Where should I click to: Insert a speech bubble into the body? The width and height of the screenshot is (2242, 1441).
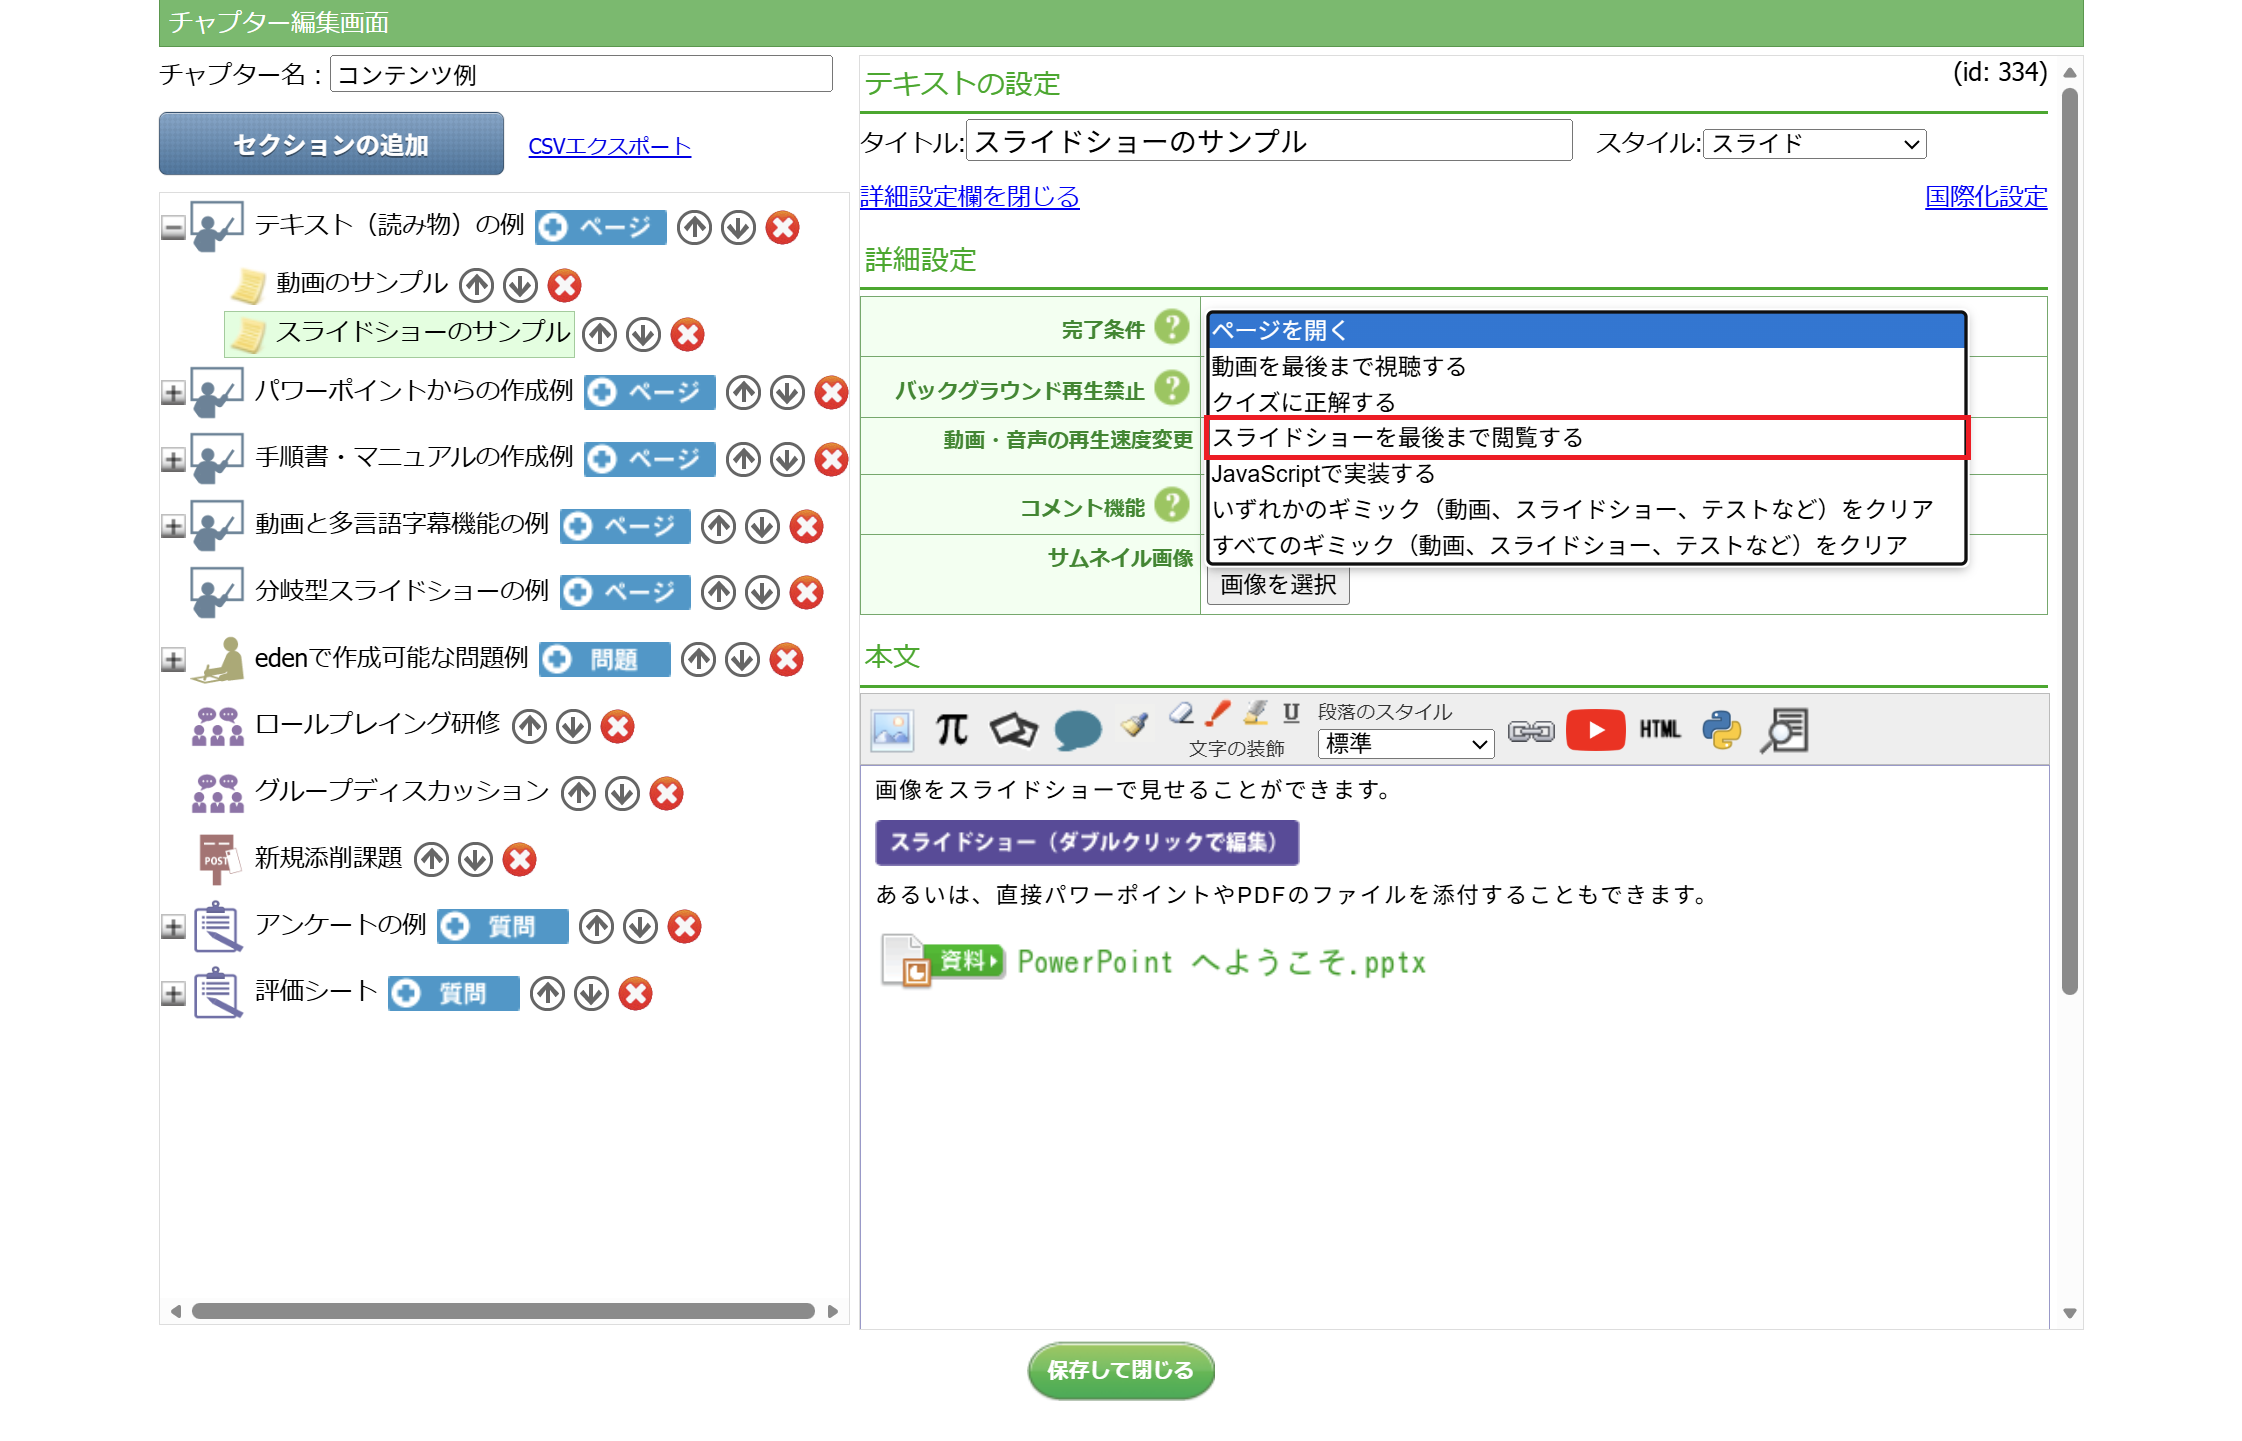1077,730
